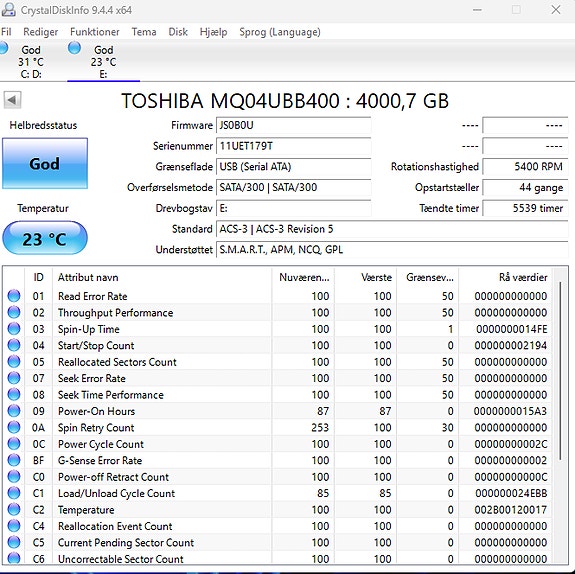Open the Fil menu
Image resolution: width=575 pixels, height=574 pixels.
pyautogui.click(x=6, y=32)
